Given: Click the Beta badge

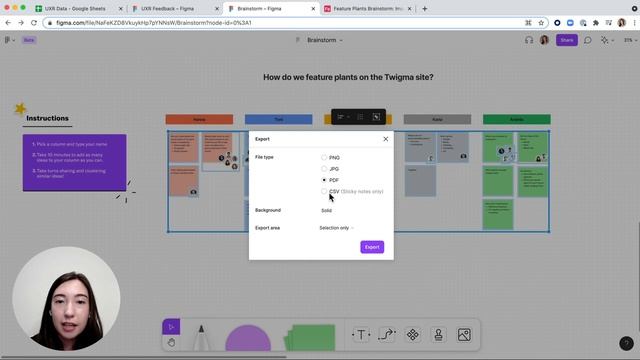Looking at the screenshot, I should coord(29,40).
